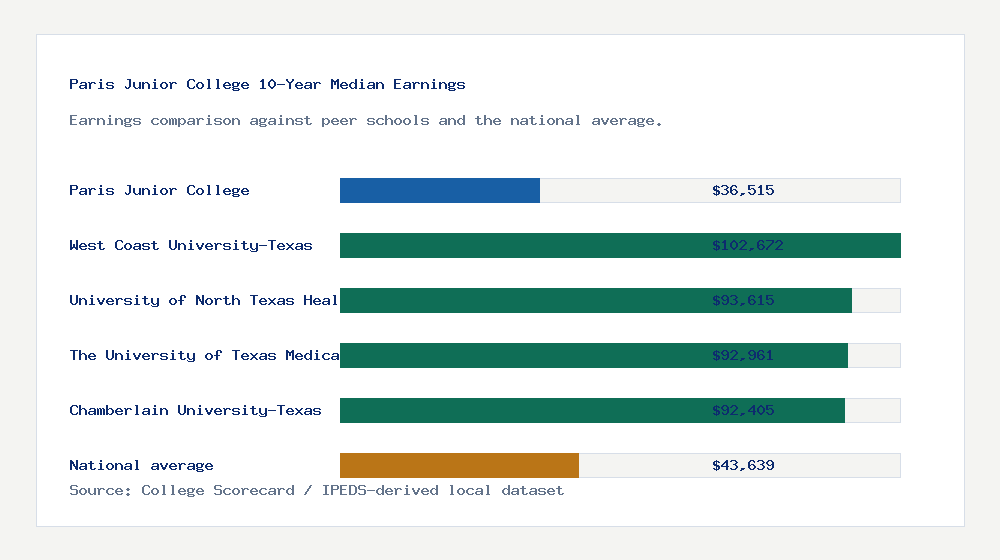This screenshot has width=1000, height=560.
Task: Click the 'Chamberlain University-Texas' label
Action: [x=195, y=410]
